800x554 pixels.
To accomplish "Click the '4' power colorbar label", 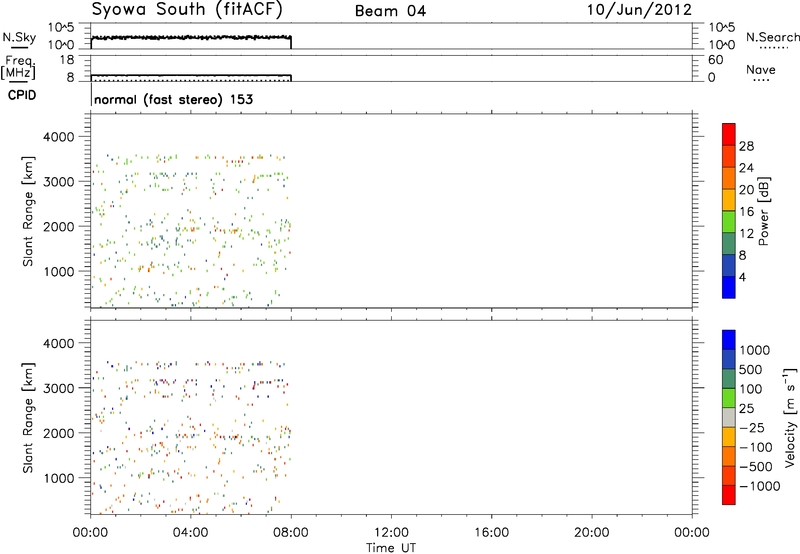I will (742, 277).
